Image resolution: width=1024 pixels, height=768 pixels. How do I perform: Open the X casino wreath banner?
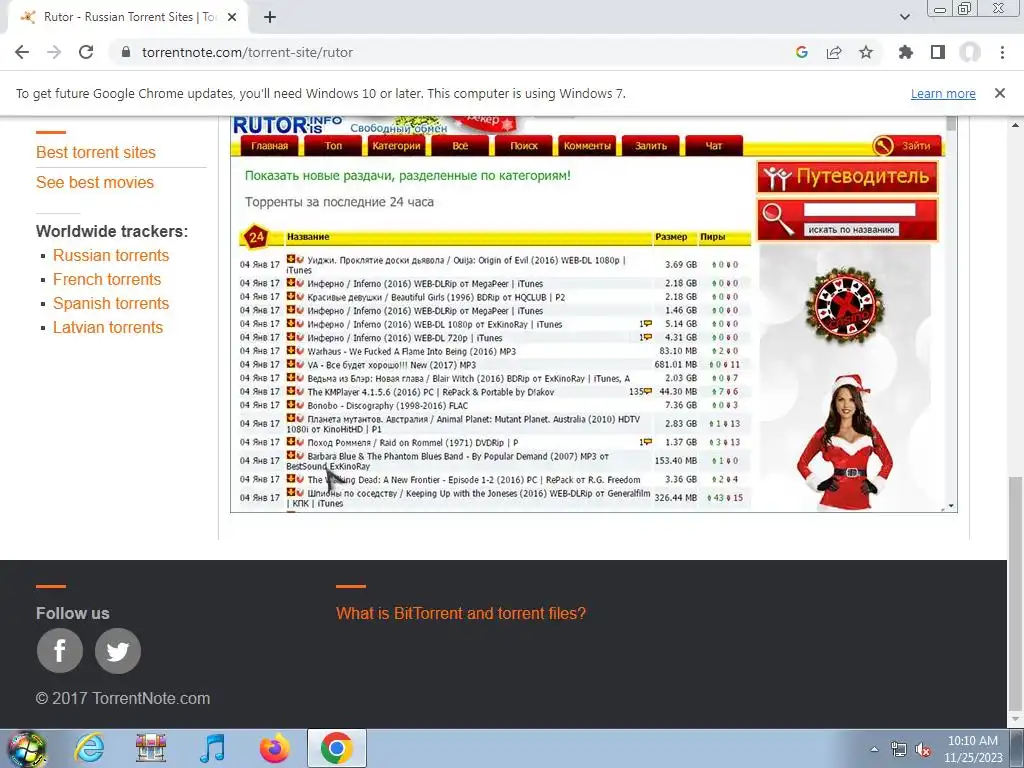[x=846, y=305]
